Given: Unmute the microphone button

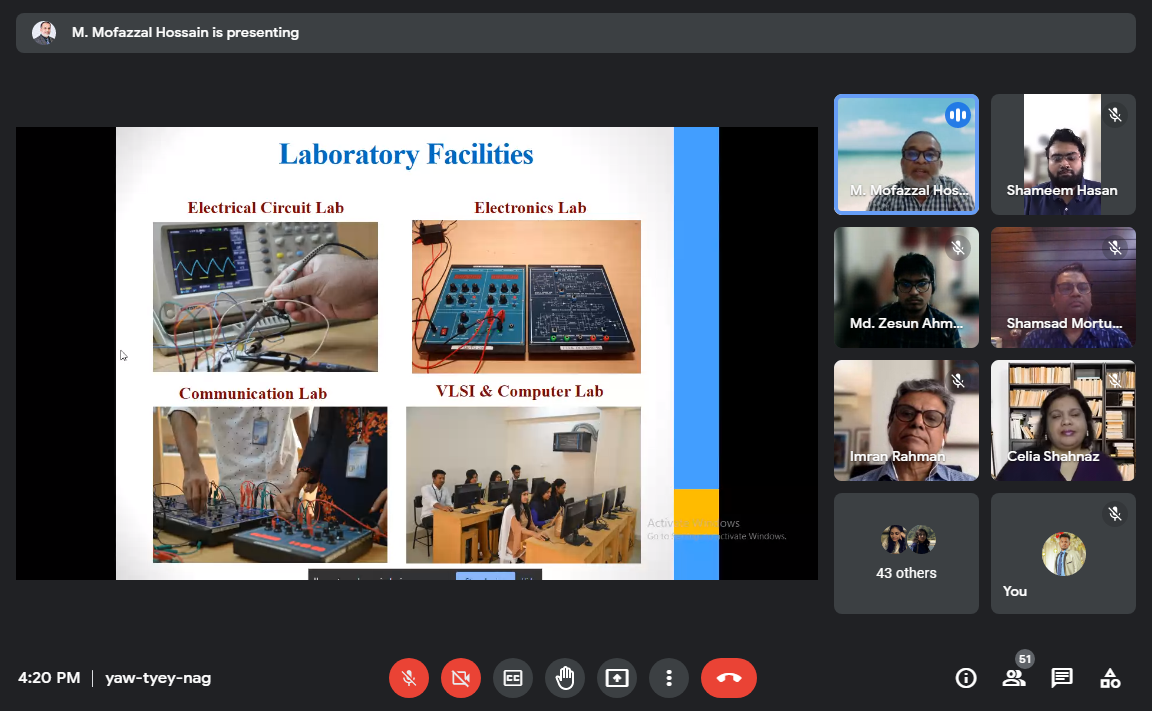Looking at the screenshot, I should 409,678.
